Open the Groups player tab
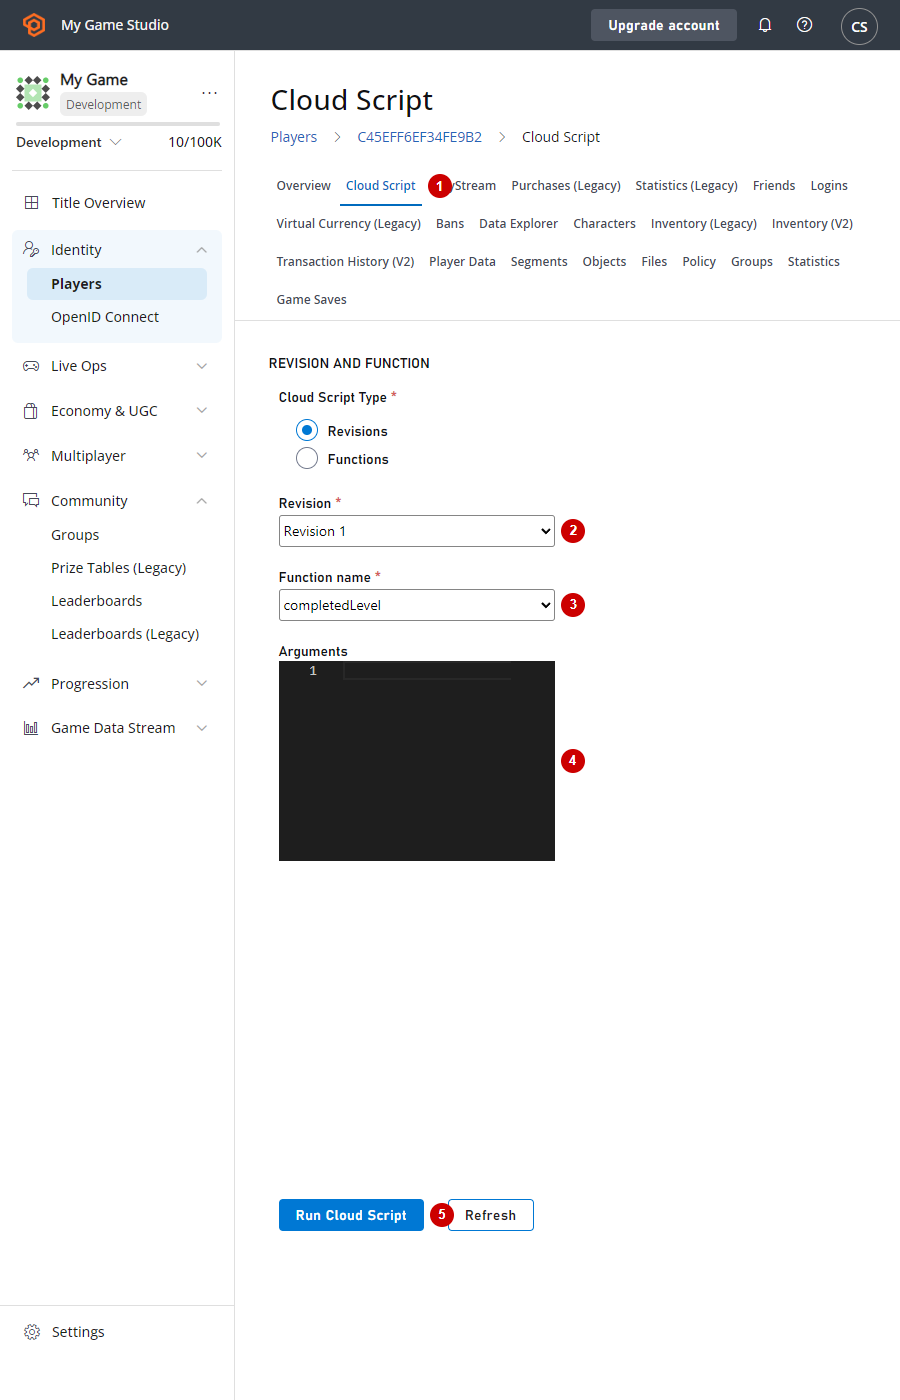 coord(752,262)
